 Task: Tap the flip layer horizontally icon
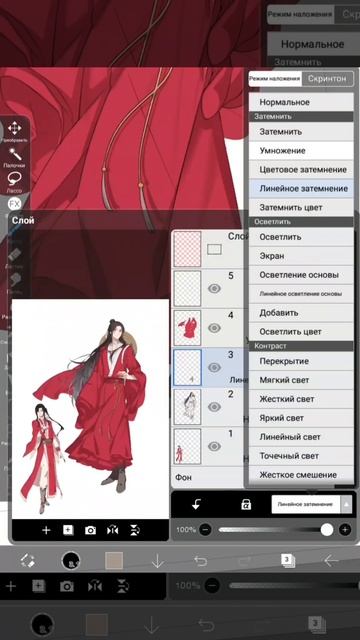point(112,530)
